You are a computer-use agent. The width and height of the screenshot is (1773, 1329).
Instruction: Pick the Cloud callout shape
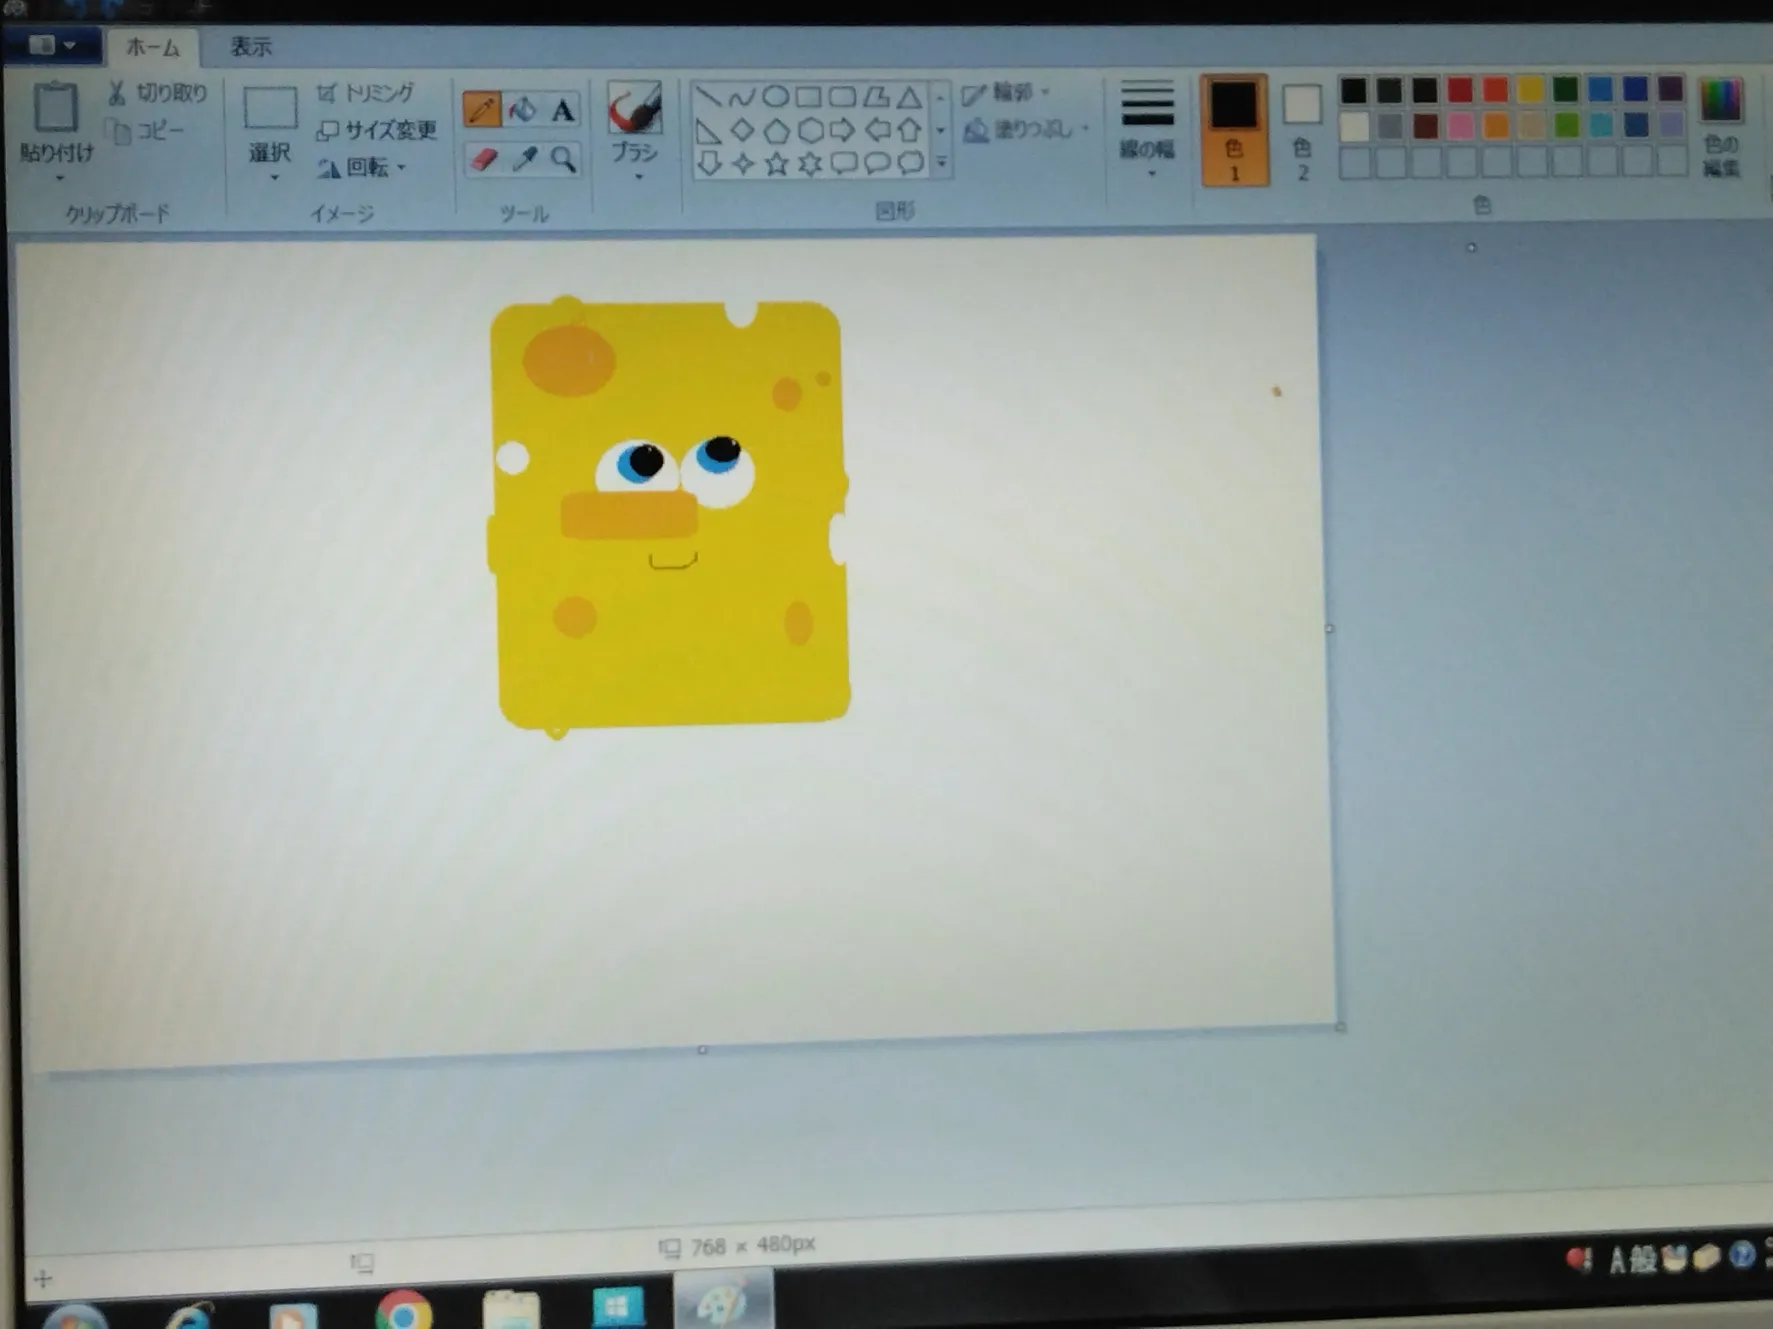coord(911,163)
